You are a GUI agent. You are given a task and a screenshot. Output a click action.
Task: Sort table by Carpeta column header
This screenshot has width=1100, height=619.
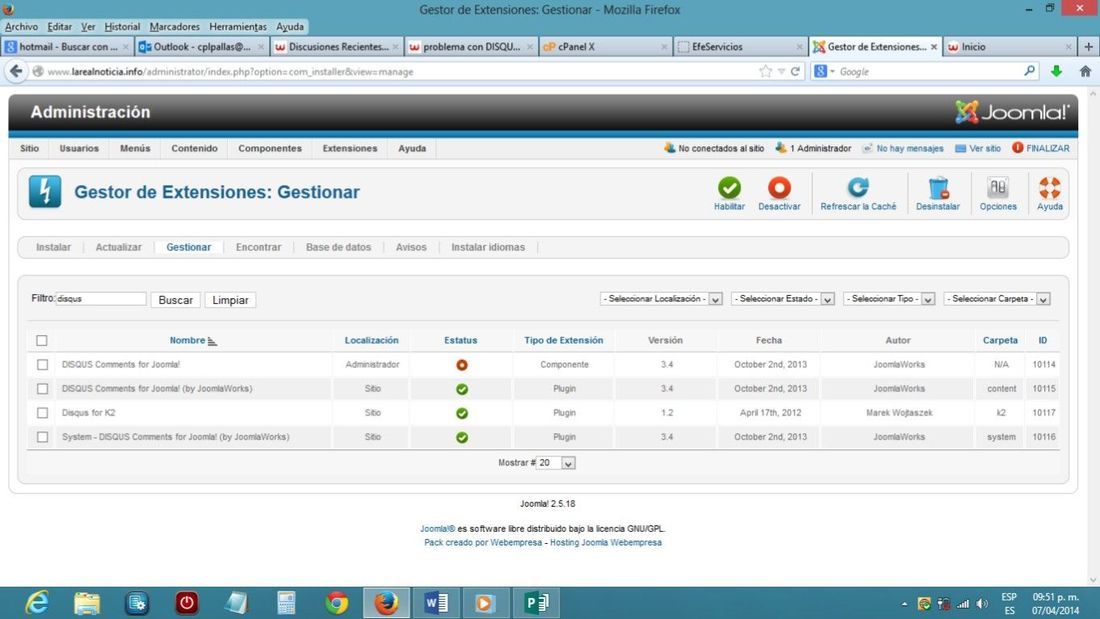[1000, 340]
